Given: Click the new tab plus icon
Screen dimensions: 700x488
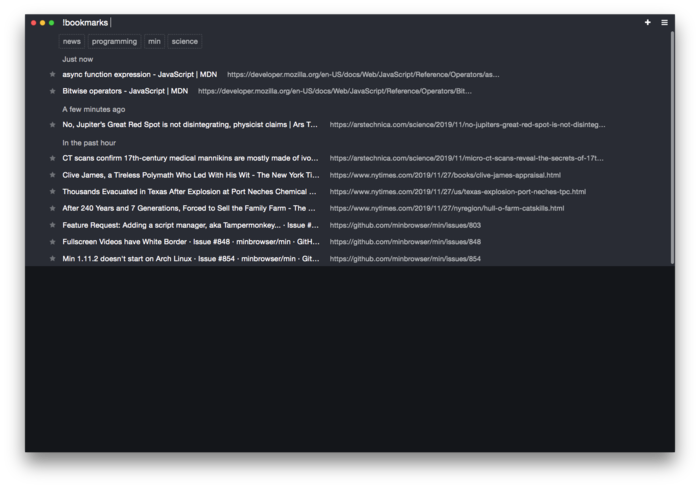Looking at the screenshot, I should click(x=648, y=22).
